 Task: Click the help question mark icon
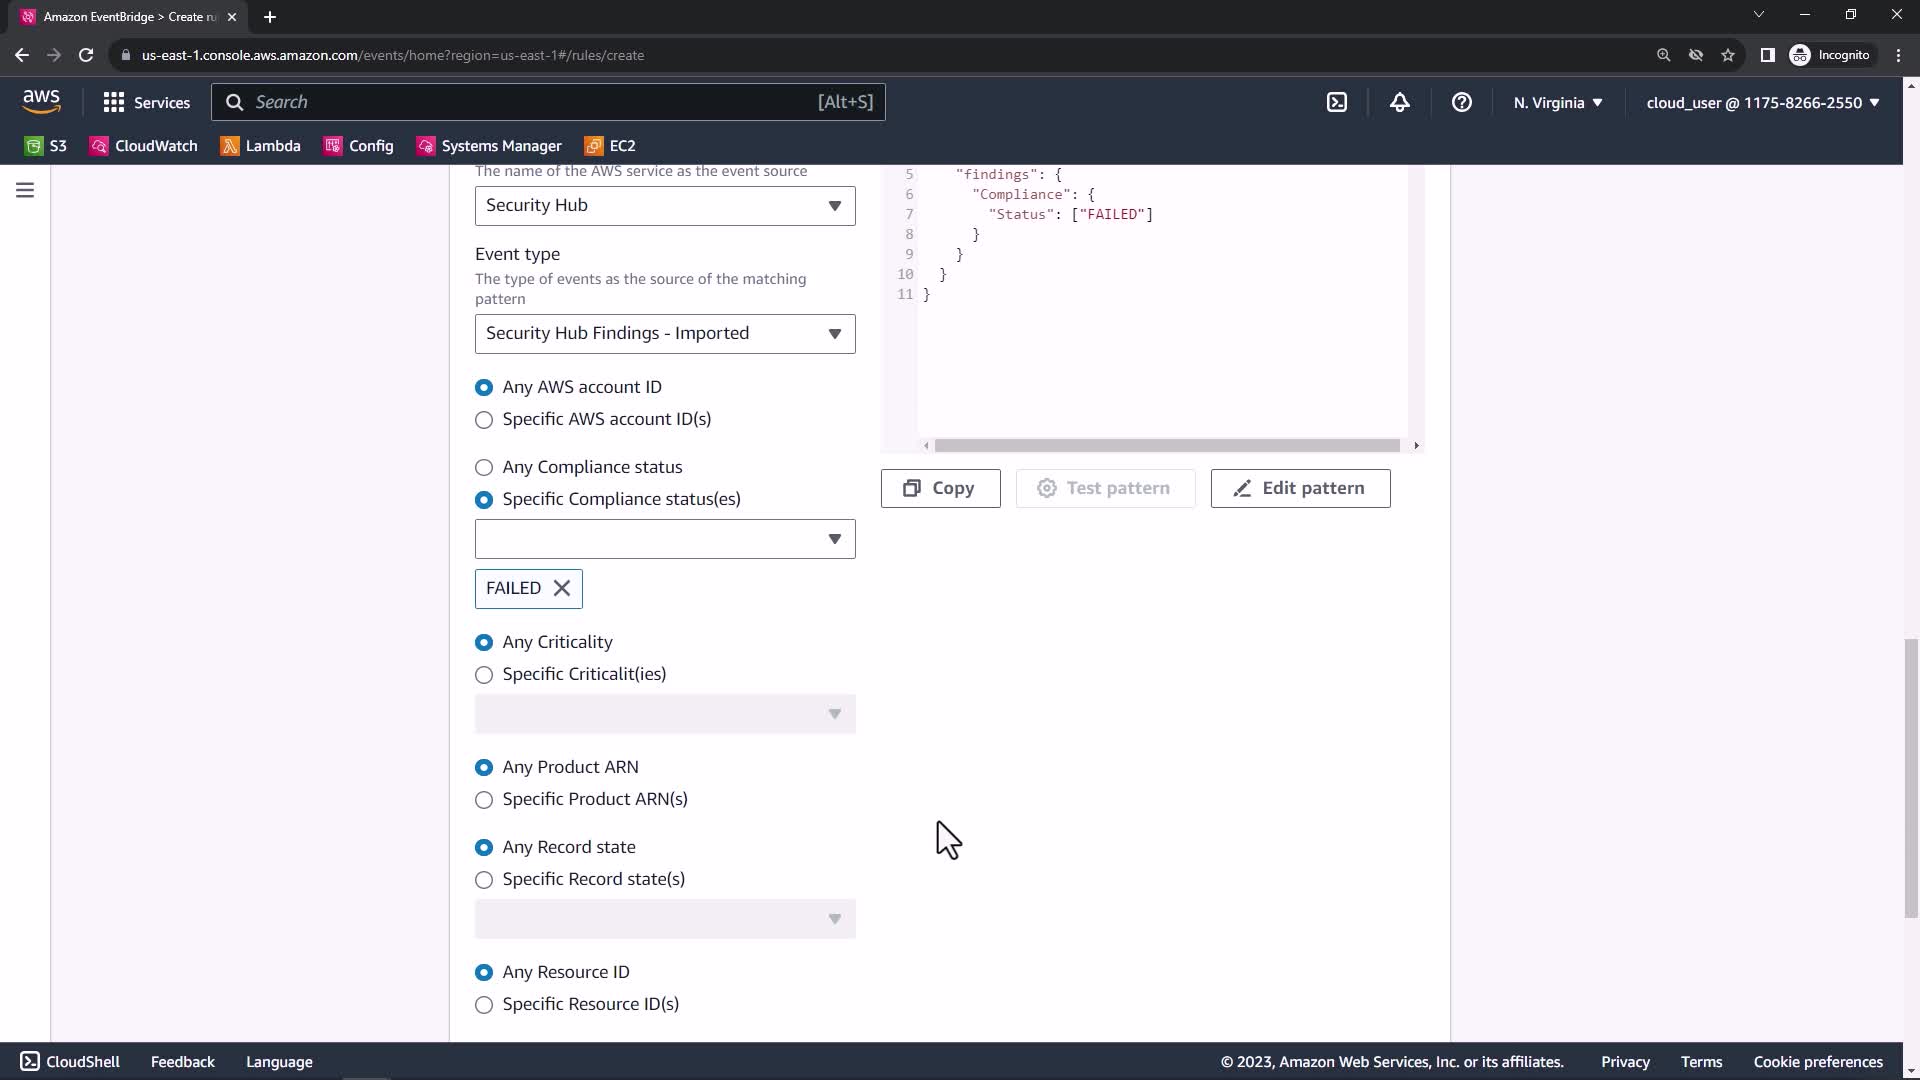coord(1461,102)
